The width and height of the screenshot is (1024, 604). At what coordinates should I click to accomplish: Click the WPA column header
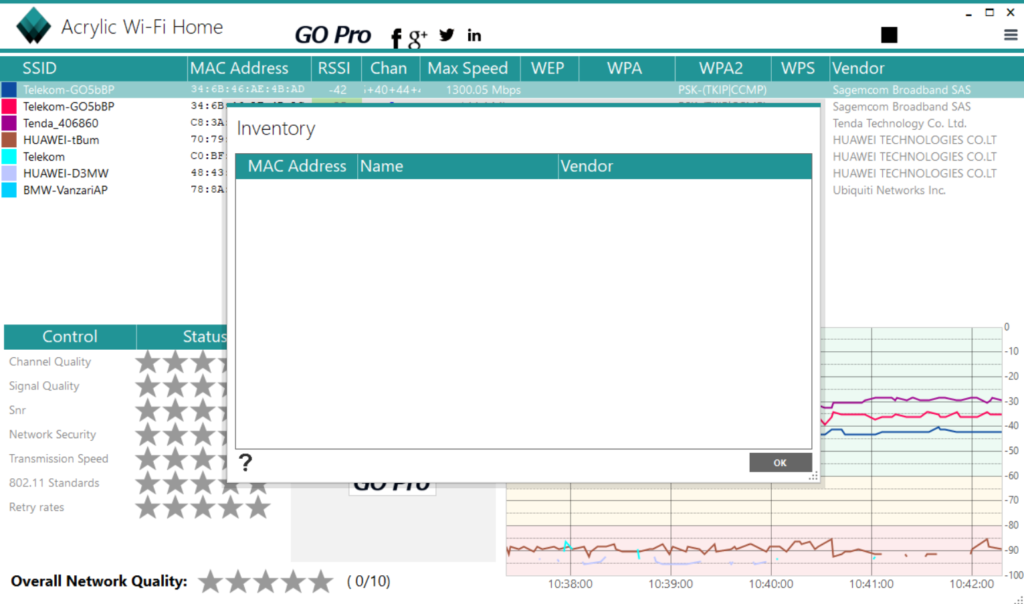pos(626,68)
